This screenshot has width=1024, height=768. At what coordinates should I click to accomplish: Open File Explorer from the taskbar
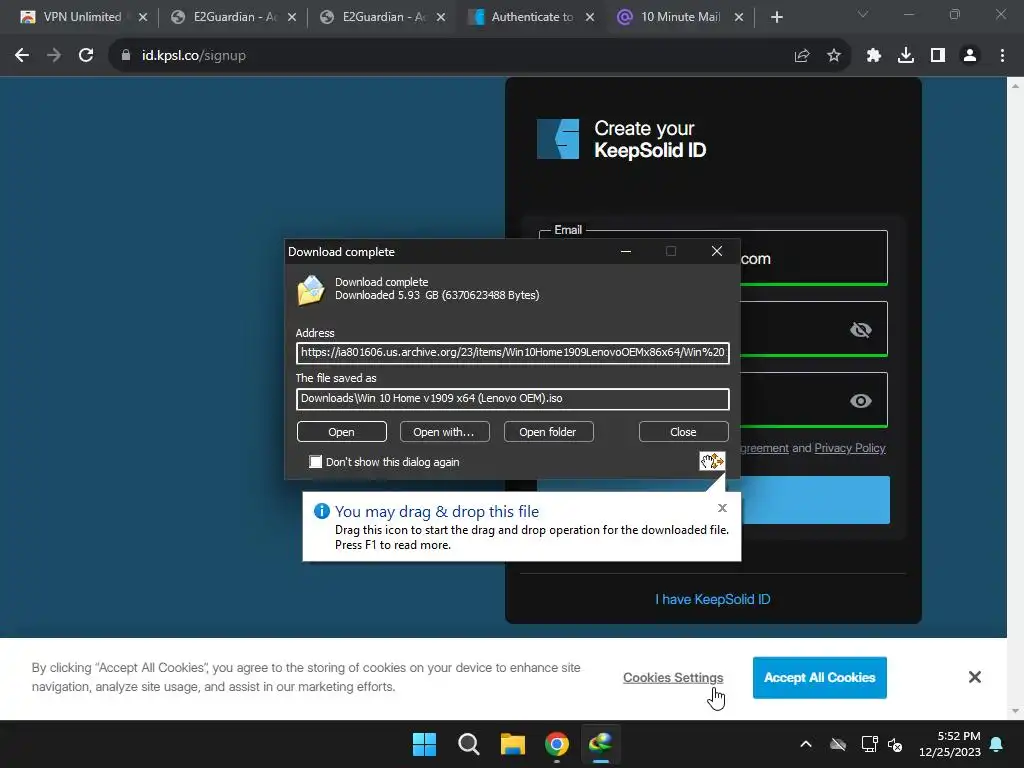[x=513, y=744]
